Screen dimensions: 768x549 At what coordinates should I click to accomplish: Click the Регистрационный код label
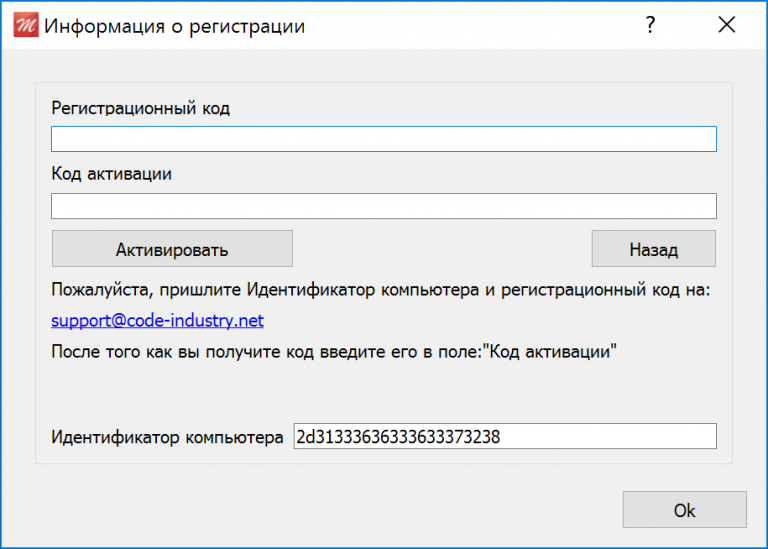coord(141,108)
